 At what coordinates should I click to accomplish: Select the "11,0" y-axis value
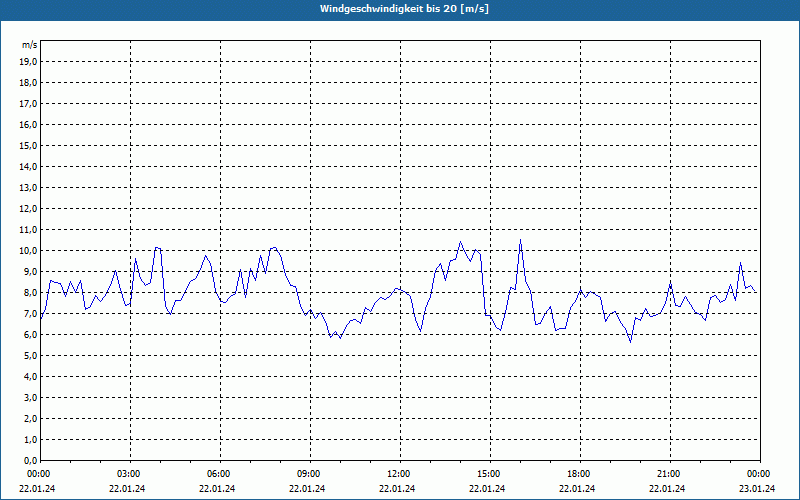coord(29,230)
